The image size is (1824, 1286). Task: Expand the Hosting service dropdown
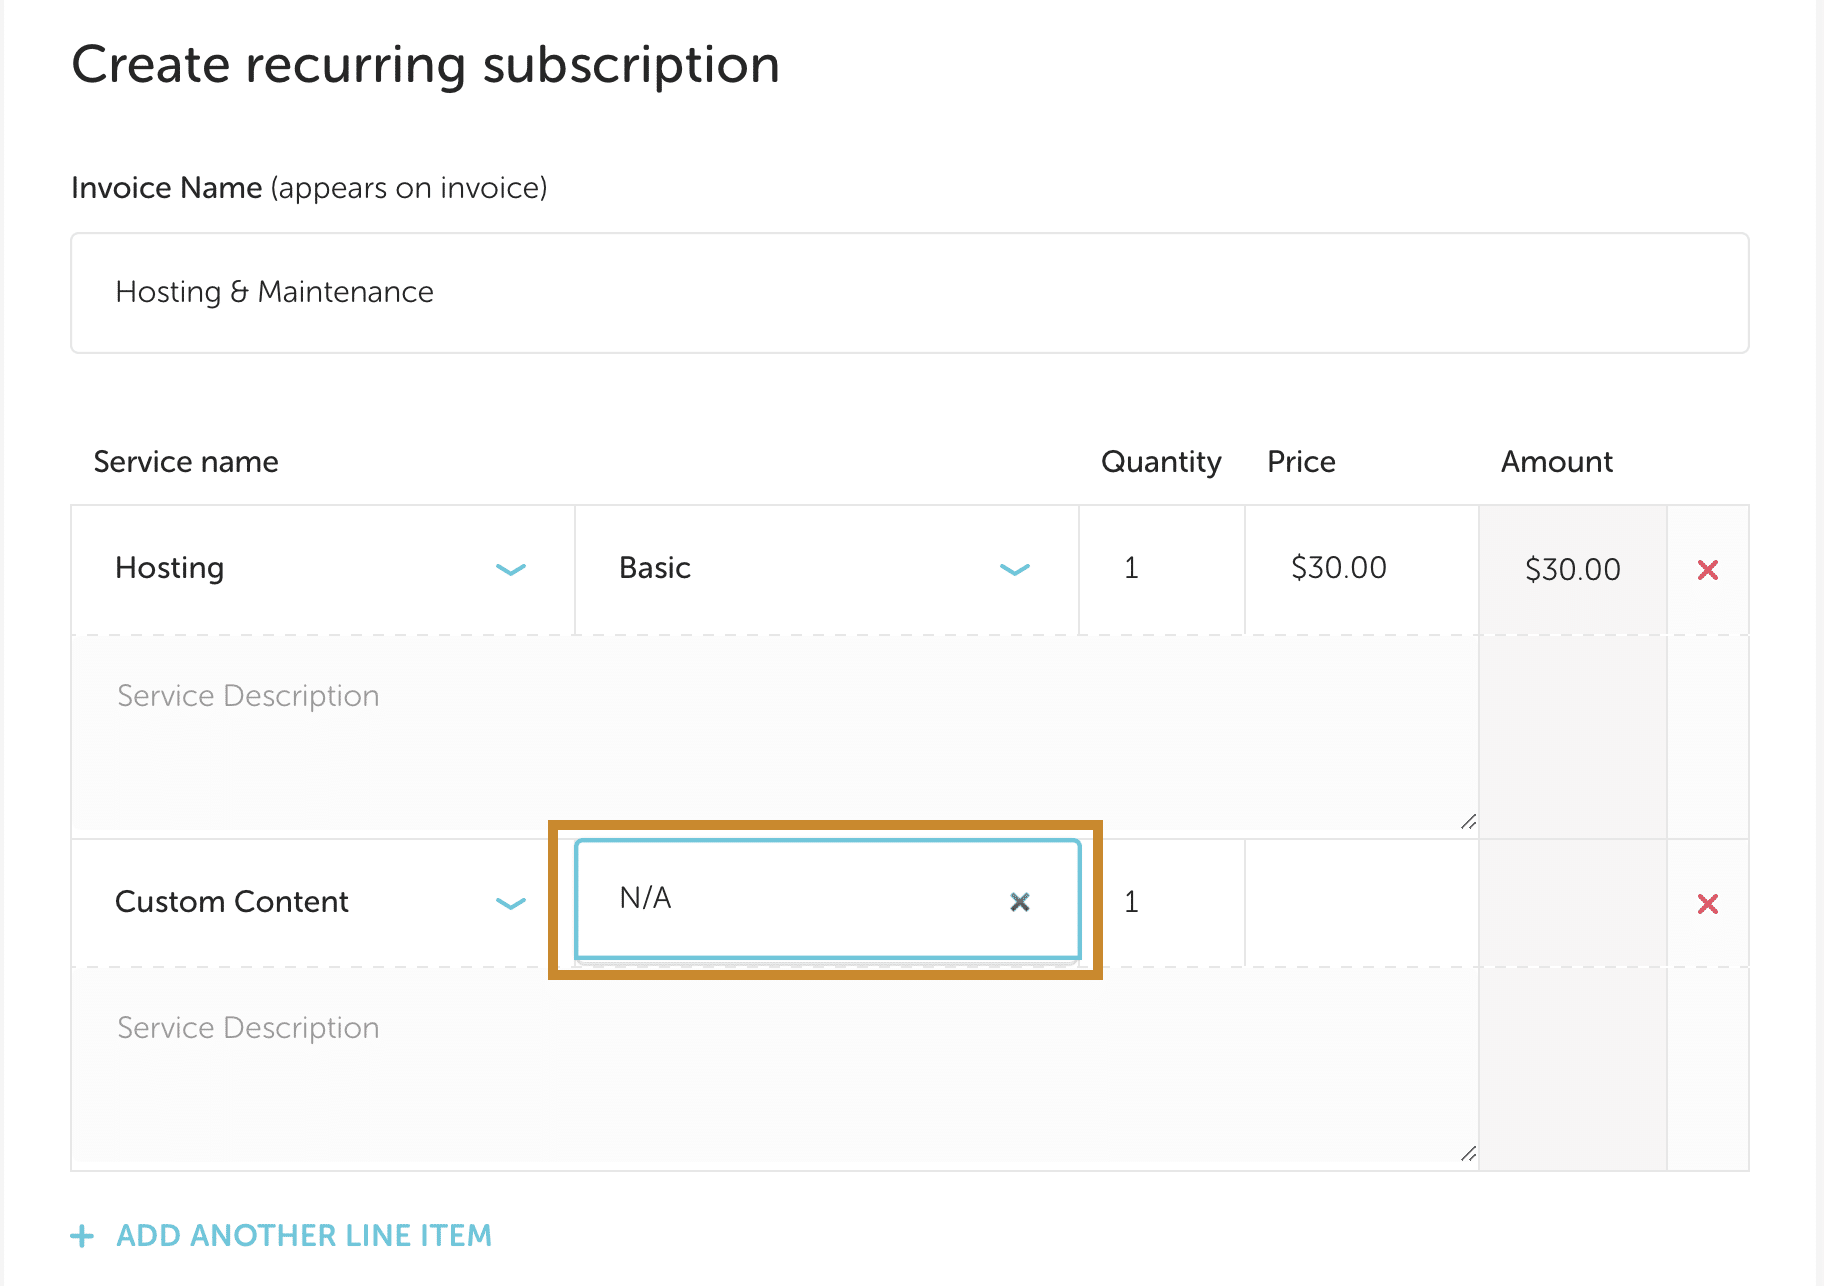tap(510, 570)
